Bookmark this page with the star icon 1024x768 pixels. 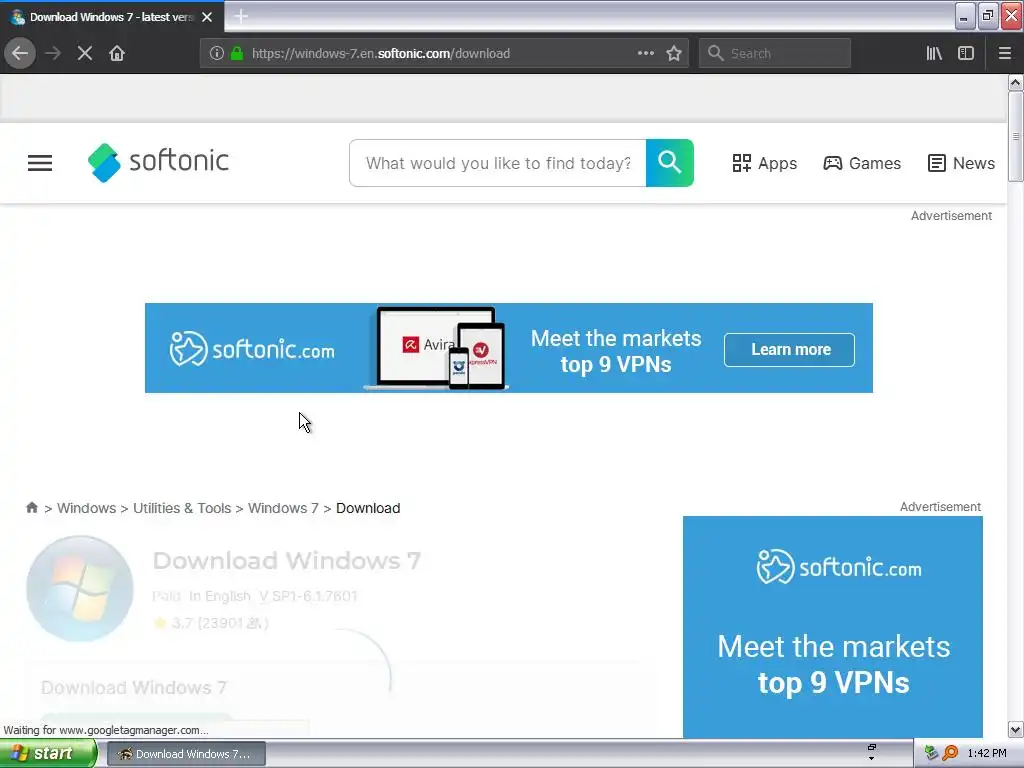[674, 53]
